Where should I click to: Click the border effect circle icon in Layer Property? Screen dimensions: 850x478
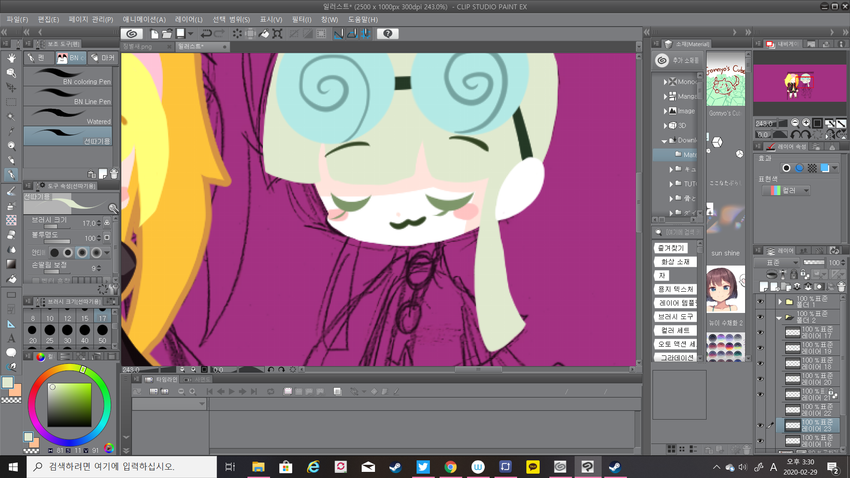click(787, 168)
